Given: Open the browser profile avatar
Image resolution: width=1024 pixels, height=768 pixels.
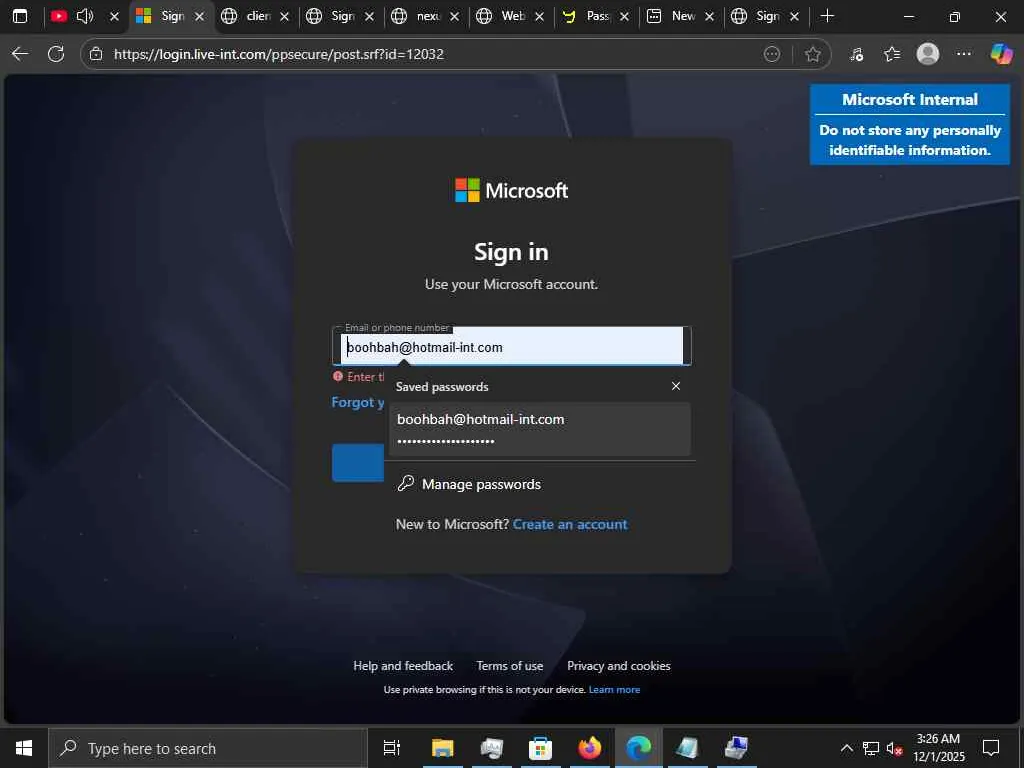Looking at the screenshot, I should (928, 54).
